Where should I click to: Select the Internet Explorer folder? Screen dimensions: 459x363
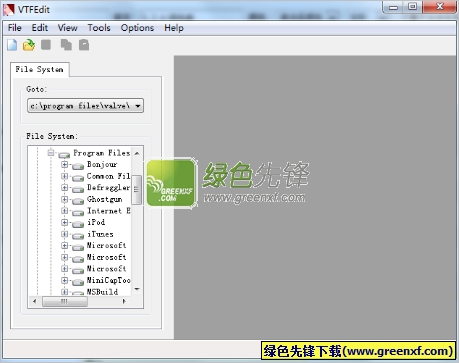108,211
